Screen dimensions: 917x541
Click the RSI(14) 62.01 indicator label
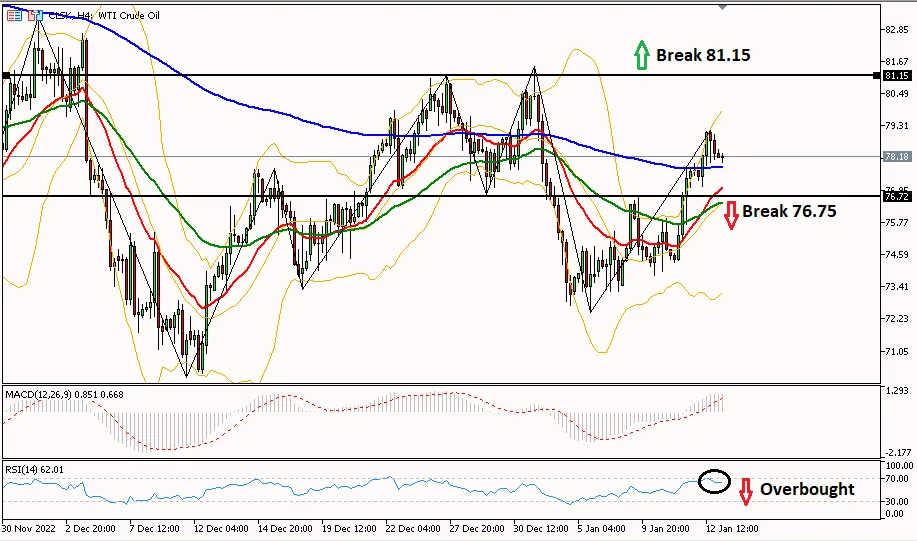click(35, 470)
